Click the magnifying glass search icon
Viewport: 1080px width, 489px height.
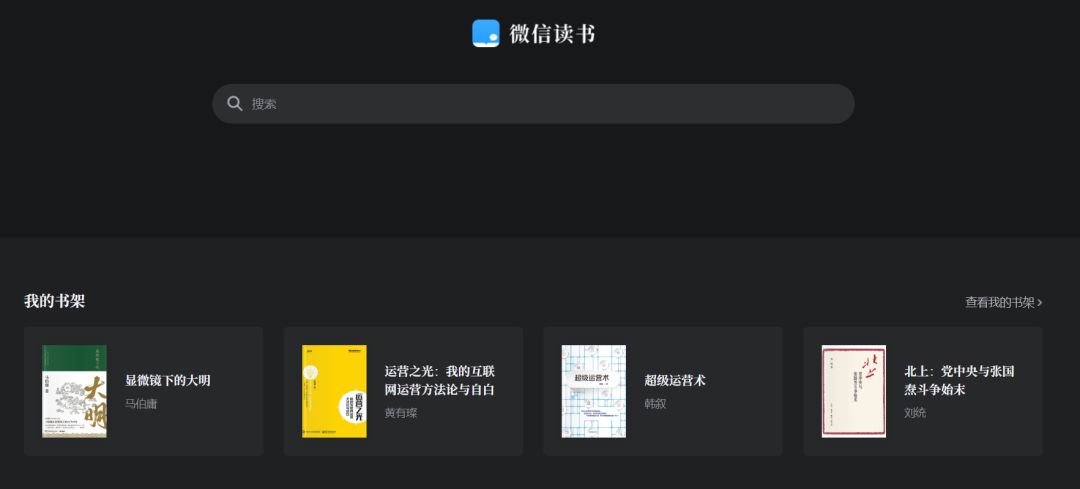click(235, 104)
